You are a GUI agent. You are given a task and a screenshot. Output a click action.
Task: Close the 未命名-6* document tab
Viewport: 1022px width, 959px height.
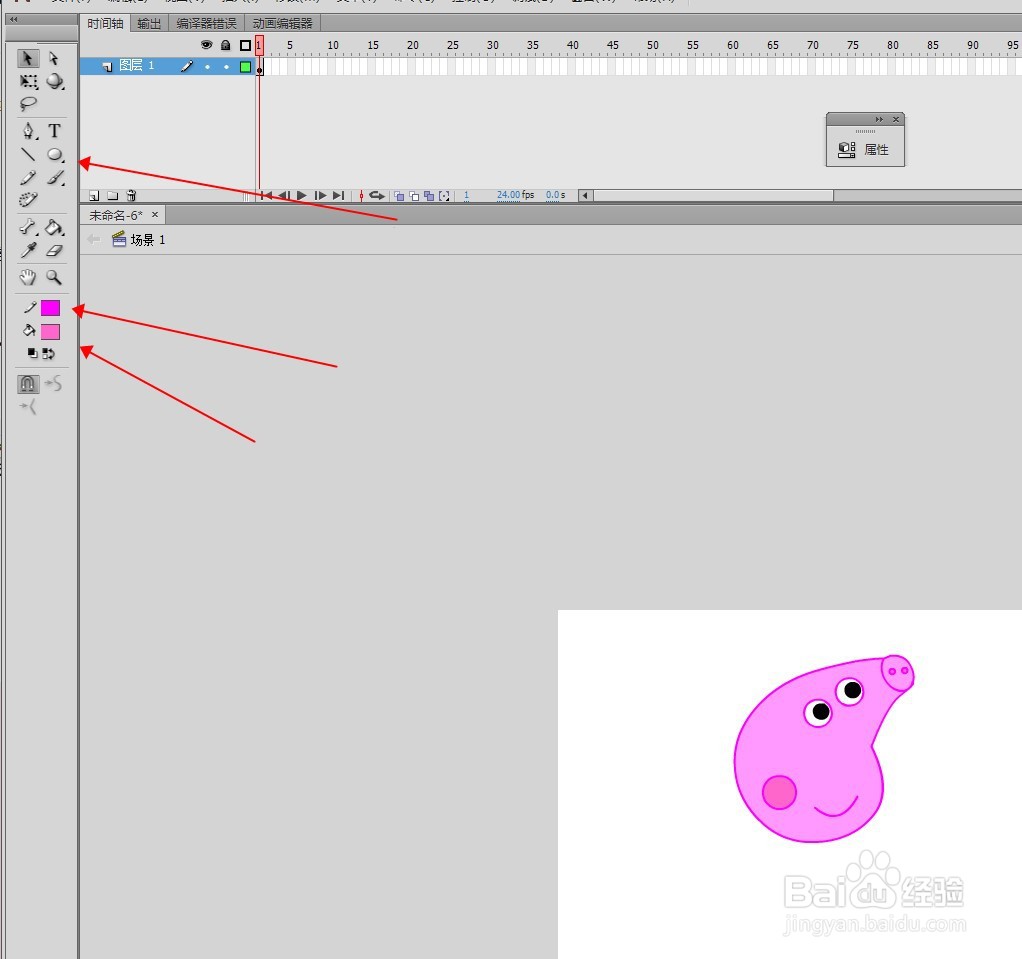[x=154, y=214]
